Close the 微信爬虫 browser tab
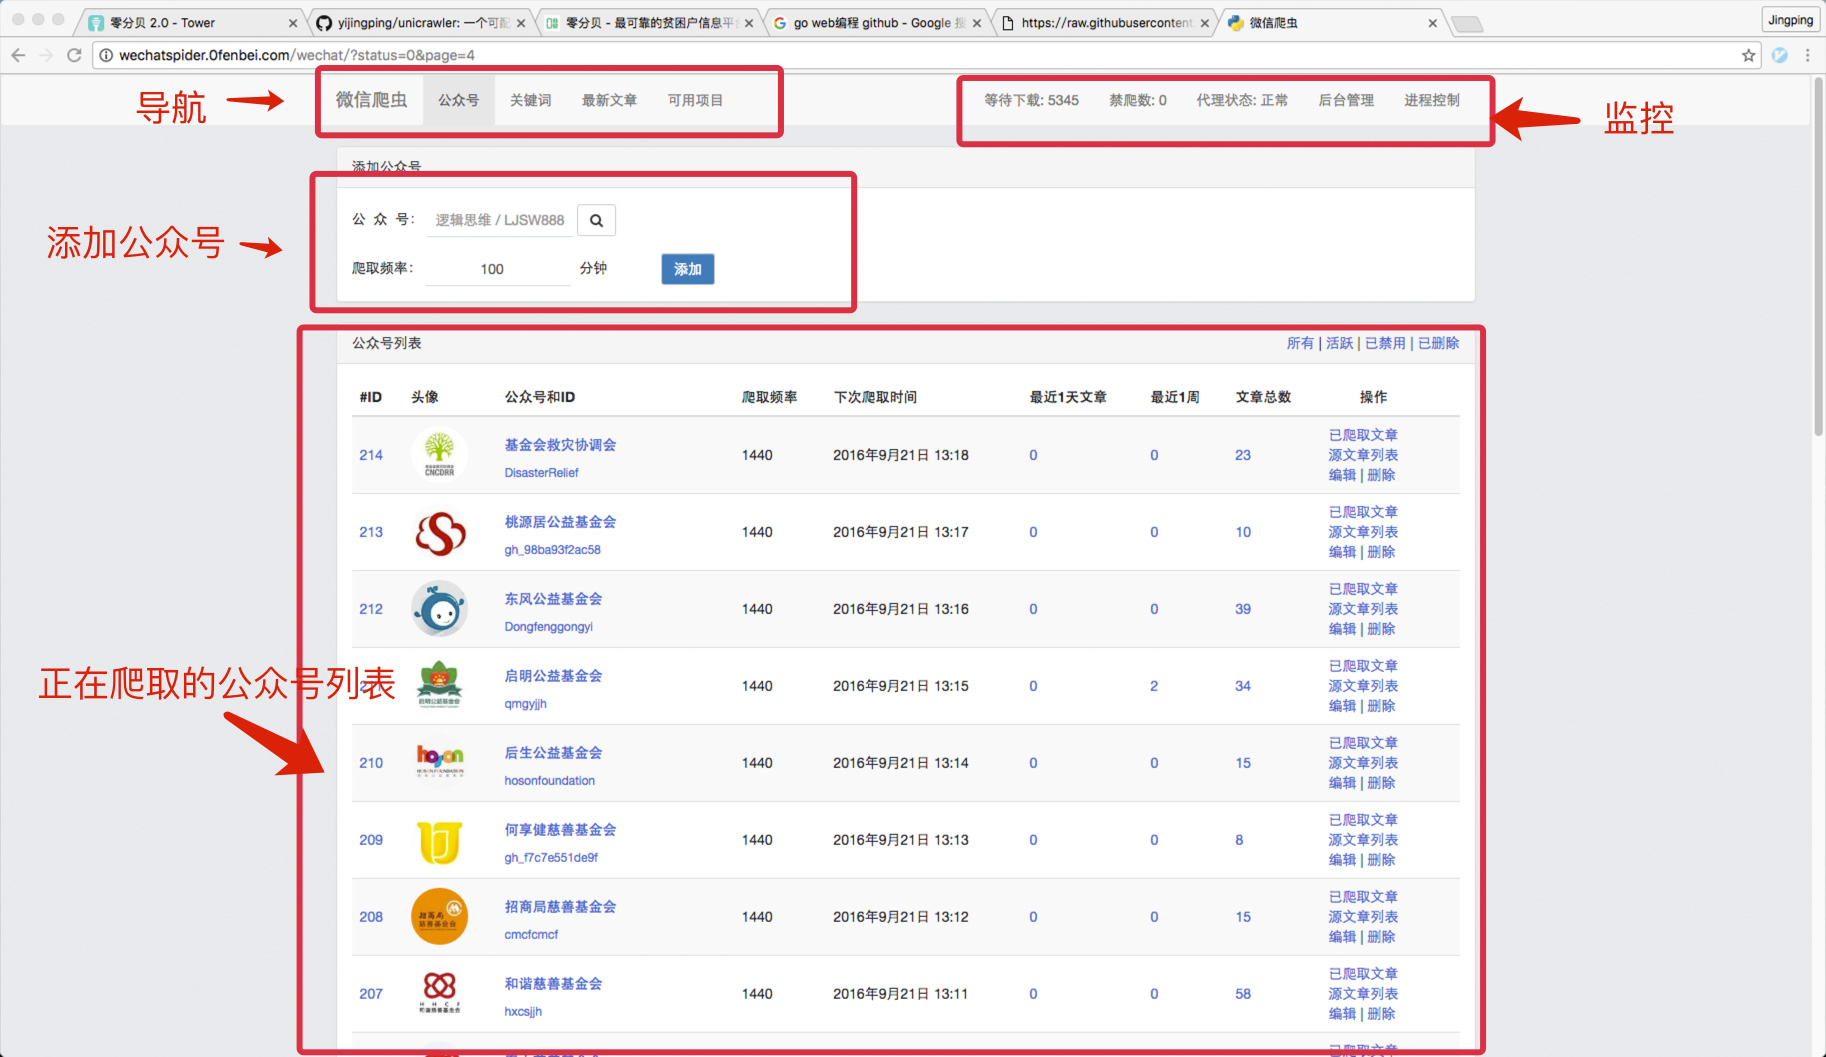The width and height of the screenshot is (1826, 1057). click(1432, 23)
